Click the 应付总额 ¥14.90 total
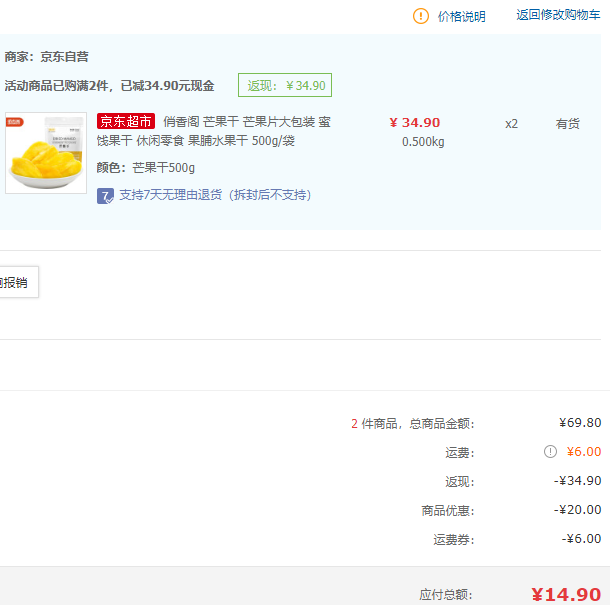Screen dimensions: 610x605 [x=565, y=595]
